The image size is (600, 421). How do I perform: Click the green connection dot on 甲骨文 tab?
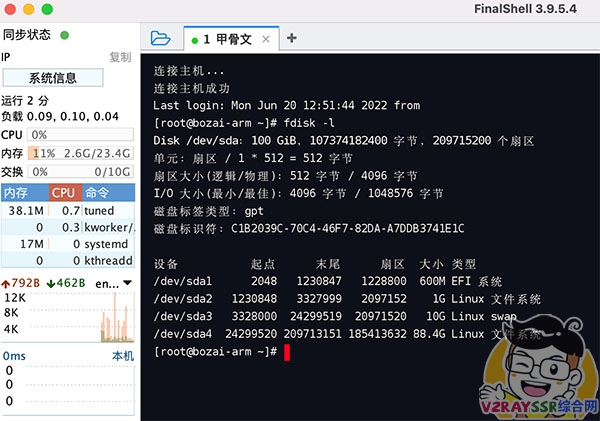tap(194, 40)
